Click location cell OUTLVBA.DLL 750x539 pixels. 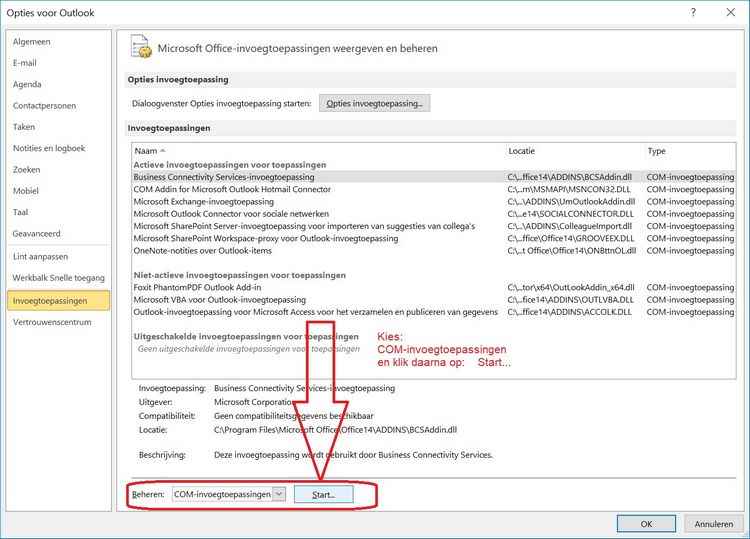[570, 300]
